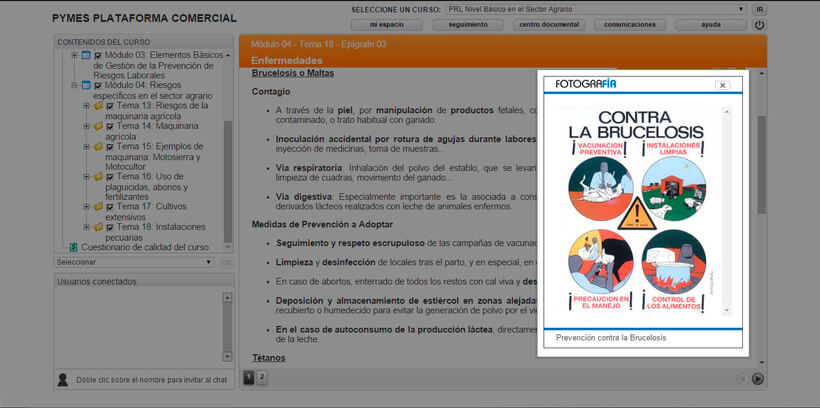Click the Brucelosis o Maltas heading
Viewport: 820px width, 408px height.
click(292, 73)
